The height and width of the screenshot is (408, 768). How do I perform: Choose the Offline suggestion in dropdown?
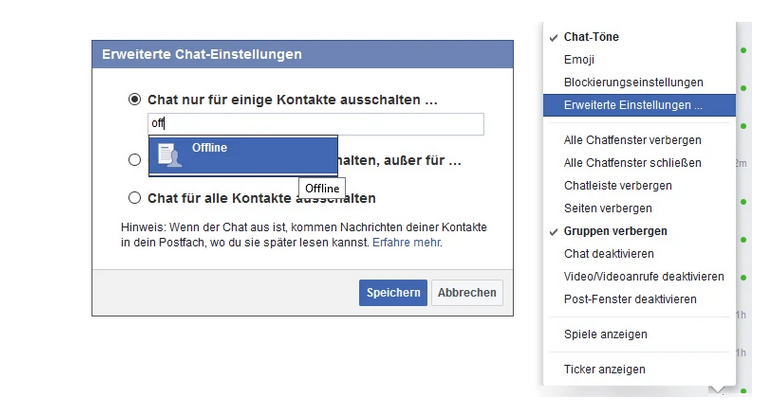coord(243,156)
